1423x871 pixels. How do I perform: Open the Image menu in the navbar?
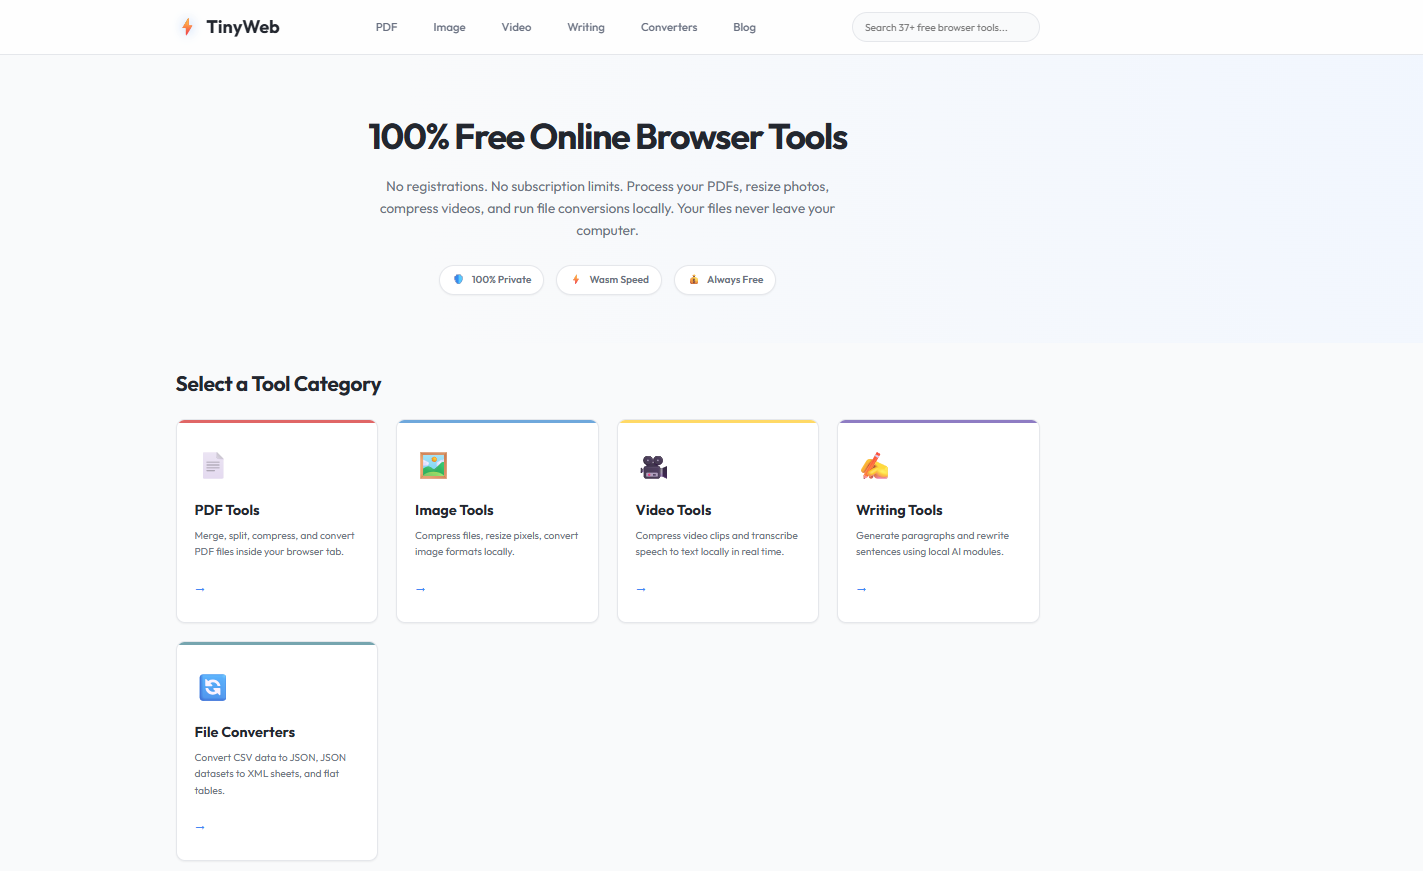tap(449, 27)
